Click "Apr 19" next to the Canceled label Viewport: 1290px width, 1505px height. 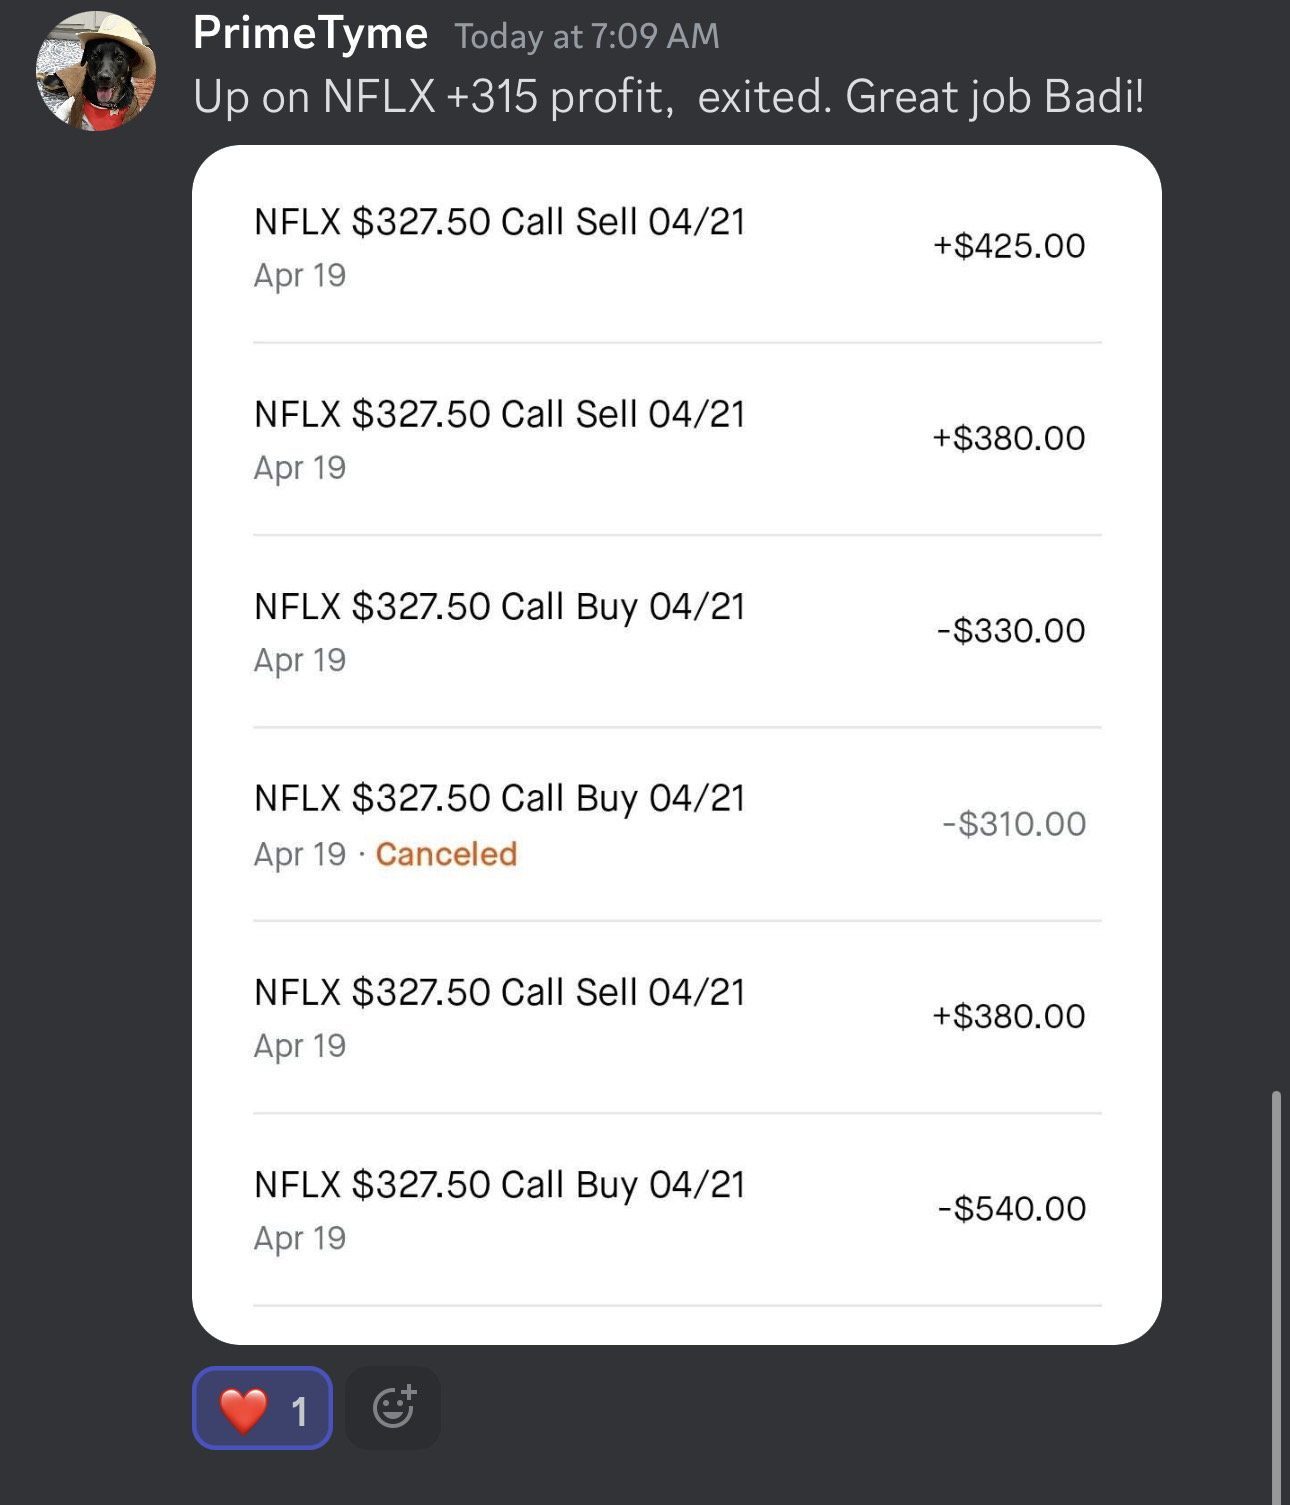[299, 854]
